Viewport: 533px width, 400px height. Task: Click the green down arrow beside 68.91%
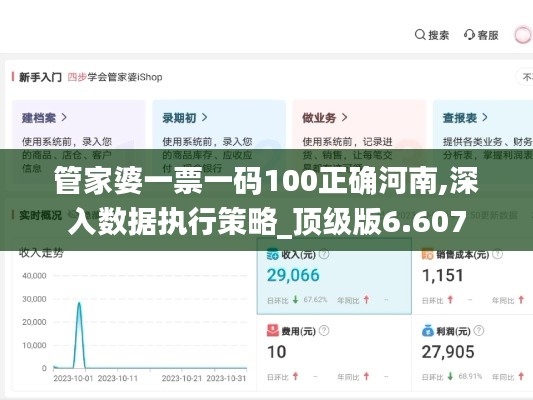450,376
